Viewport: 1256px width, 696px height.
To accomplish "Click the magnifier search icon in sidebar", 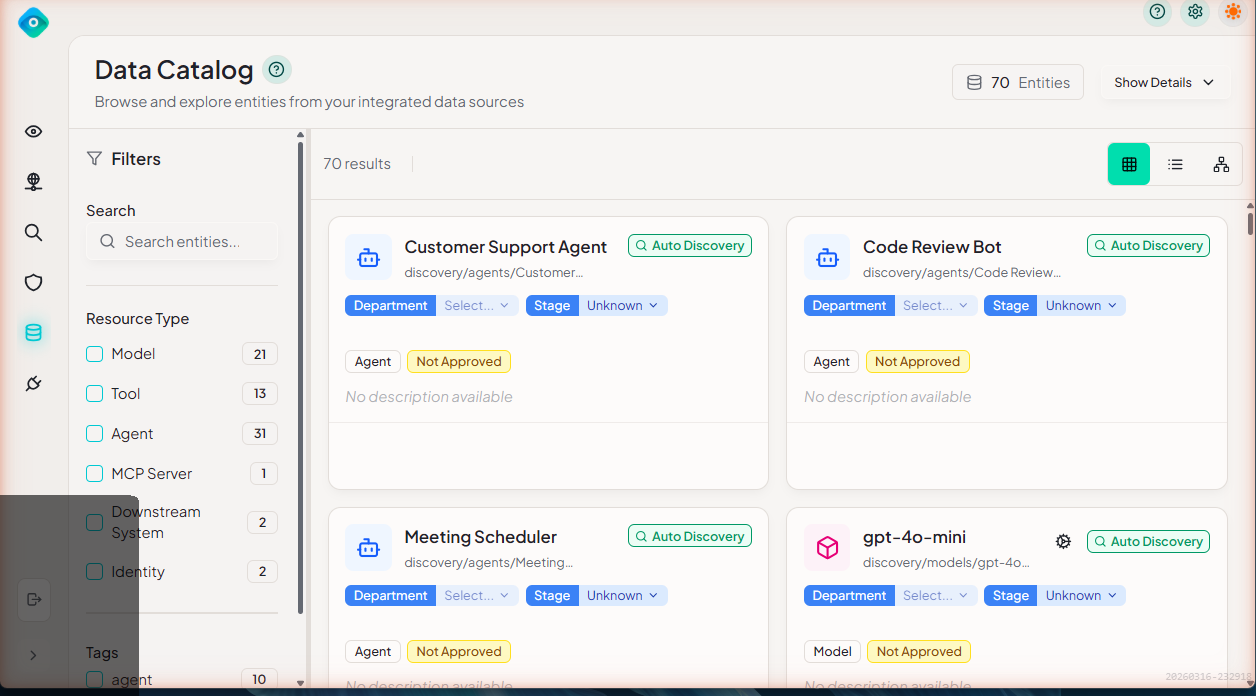I will pyautogui.click(x=33, y=233).
